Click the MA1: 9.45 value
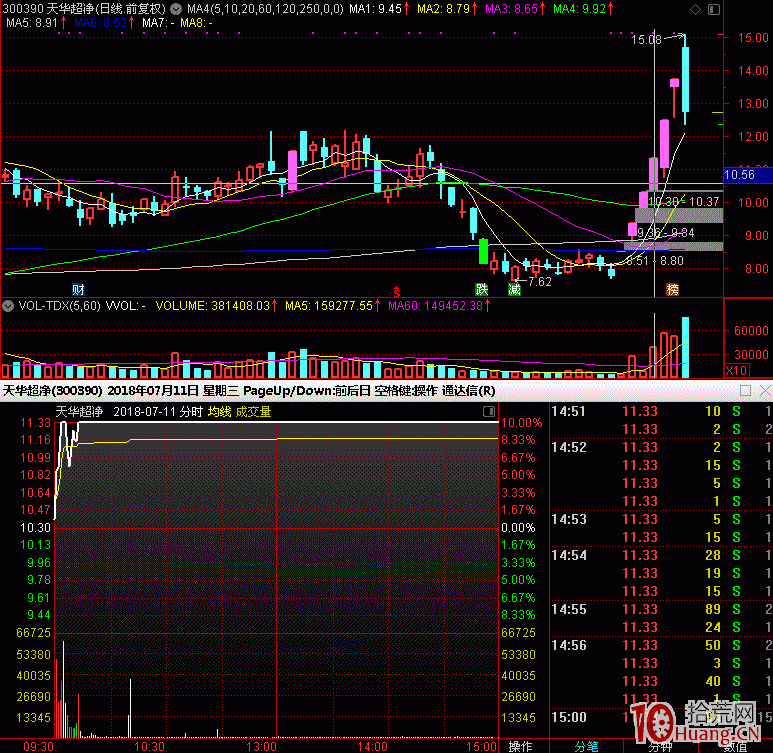 pos(379,9)
